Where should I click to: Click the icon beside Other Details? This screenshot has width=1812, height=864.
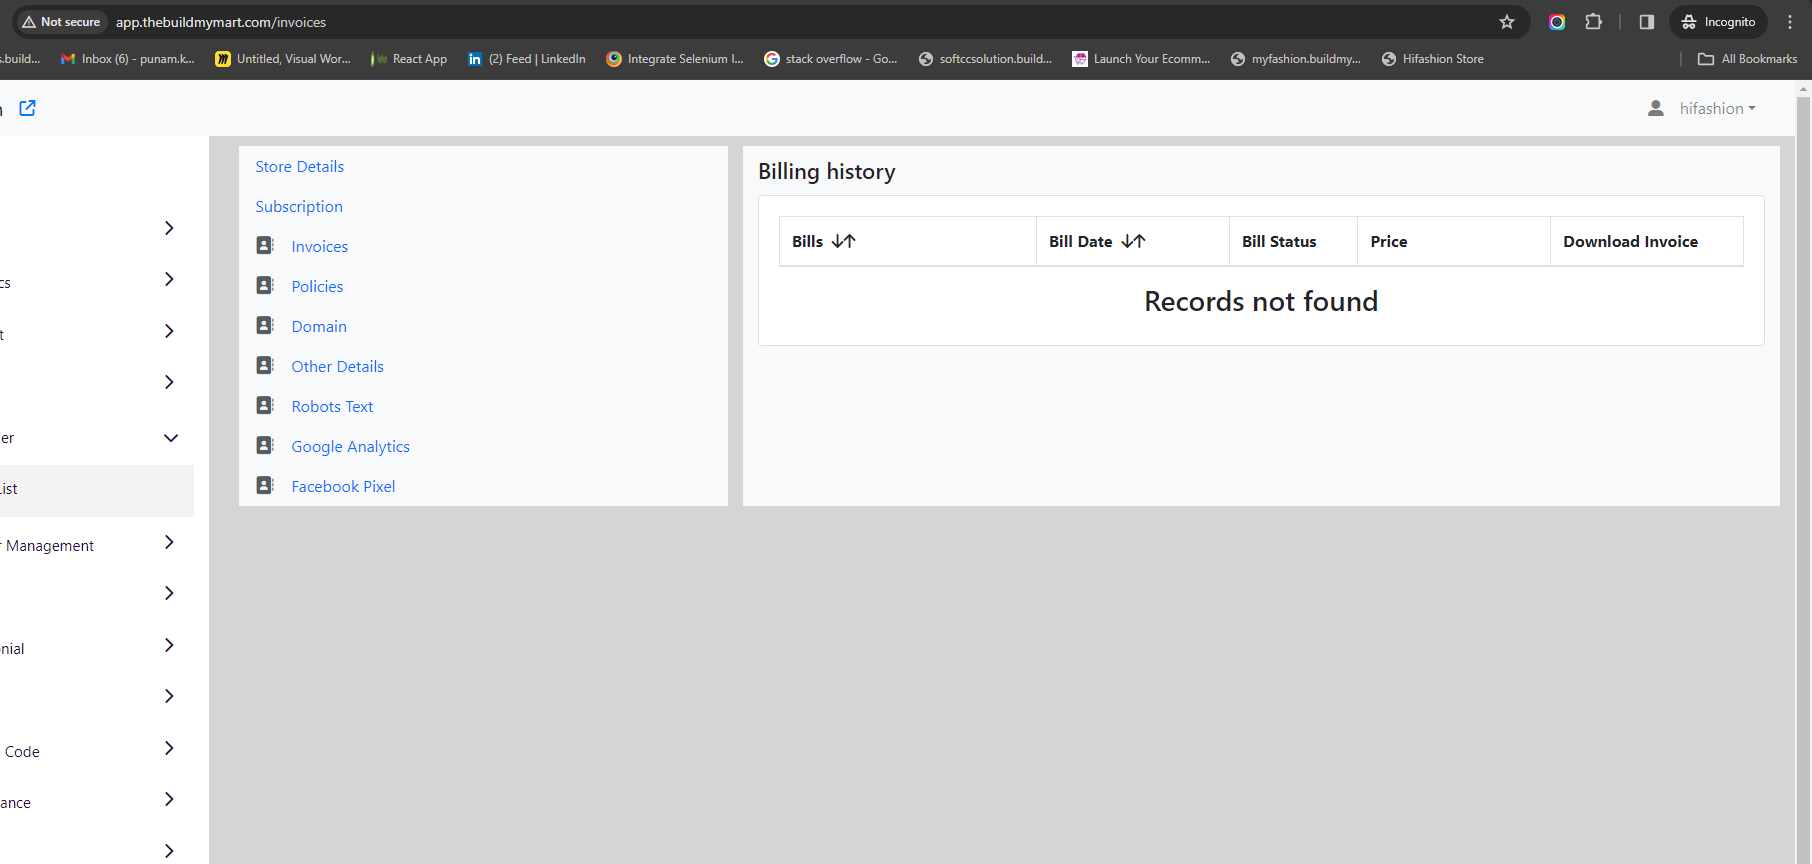[x=265, y=365]
